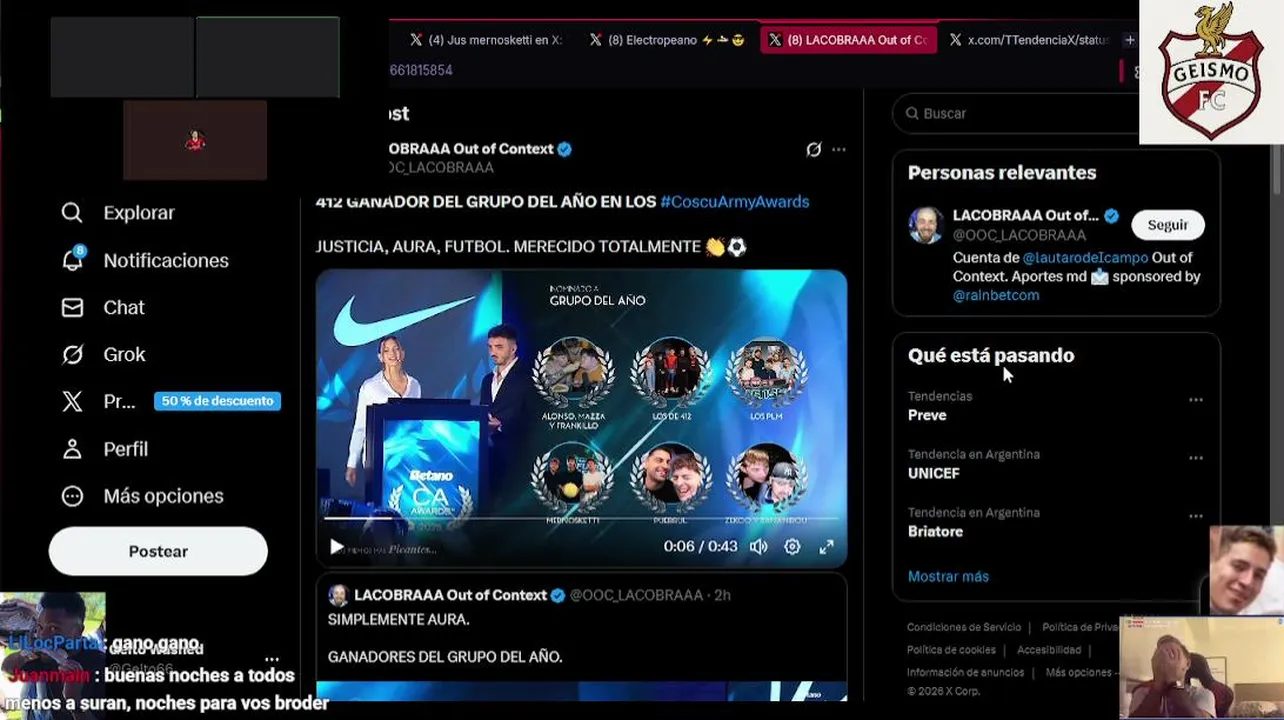This screenshot has height=720, width=1284.
Task: Switch to Jus mernosketti en X tab
Action: (486, 40)
